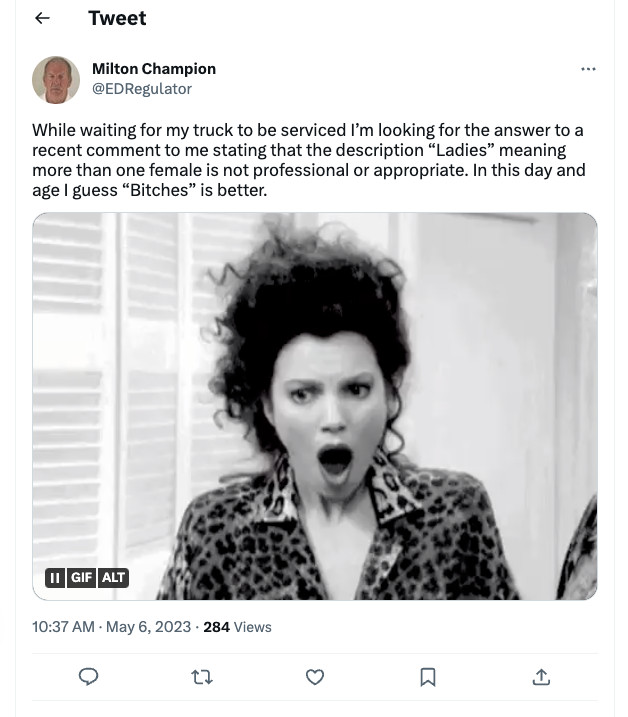Click the tweet body text
The image size is (628, 717).
point(308,160)
